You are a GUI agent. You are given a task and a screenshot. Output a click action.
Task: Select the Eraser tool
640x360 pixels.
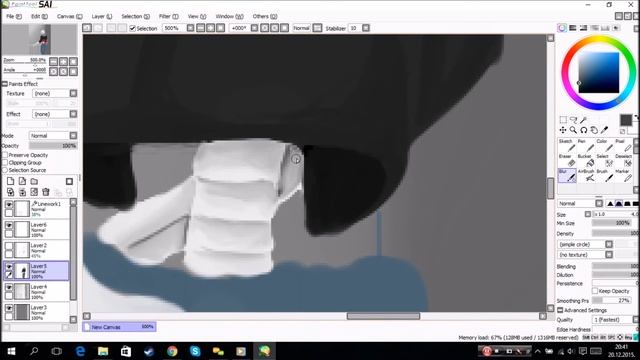(x=567, y=161)
